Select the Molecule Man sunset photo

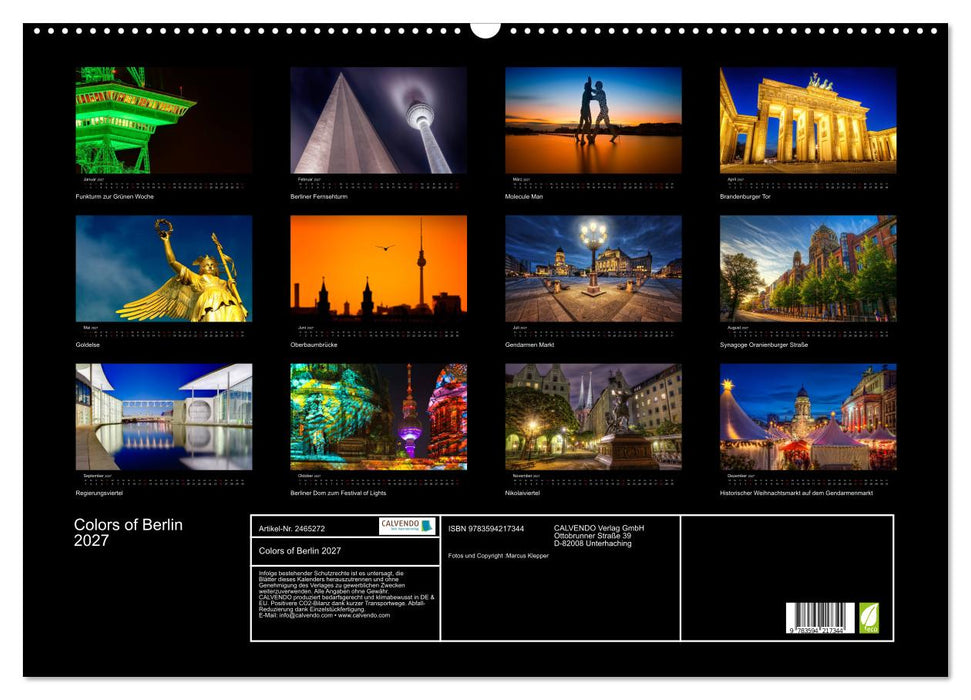coord(593,120)
